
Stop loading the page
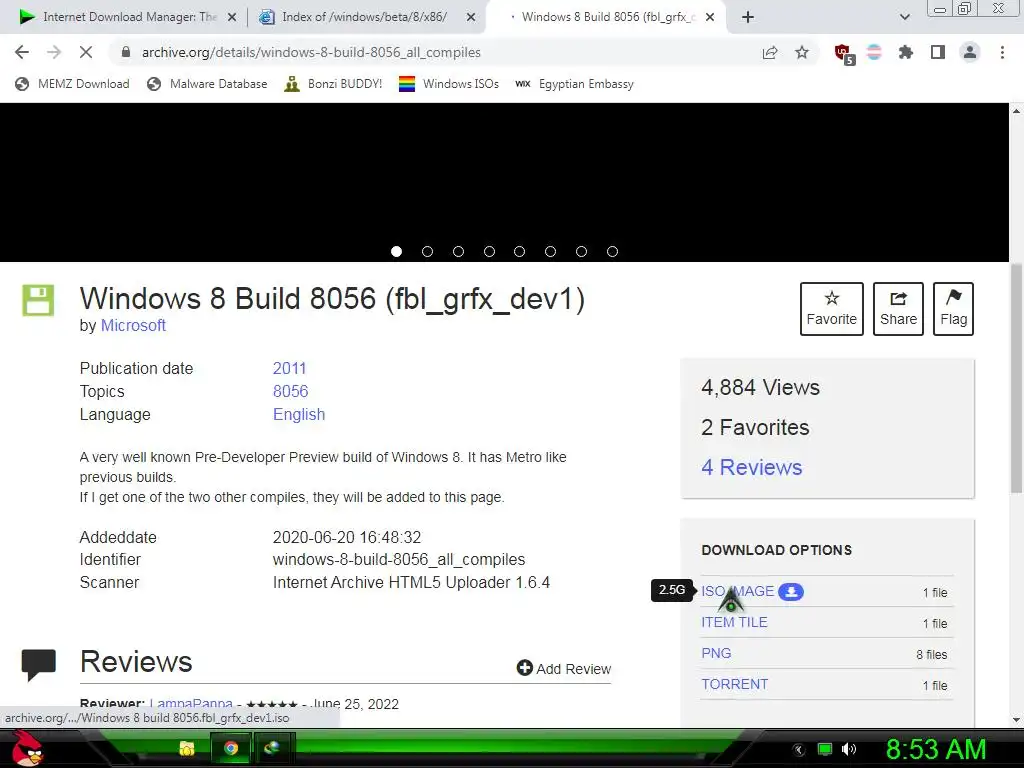tap(86, 52)
